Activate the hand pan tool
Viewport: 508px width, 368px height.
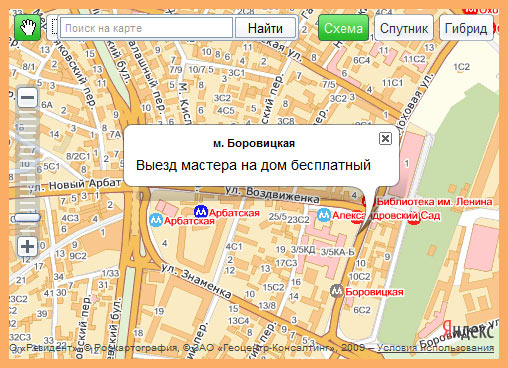click(x=27, y=28)
